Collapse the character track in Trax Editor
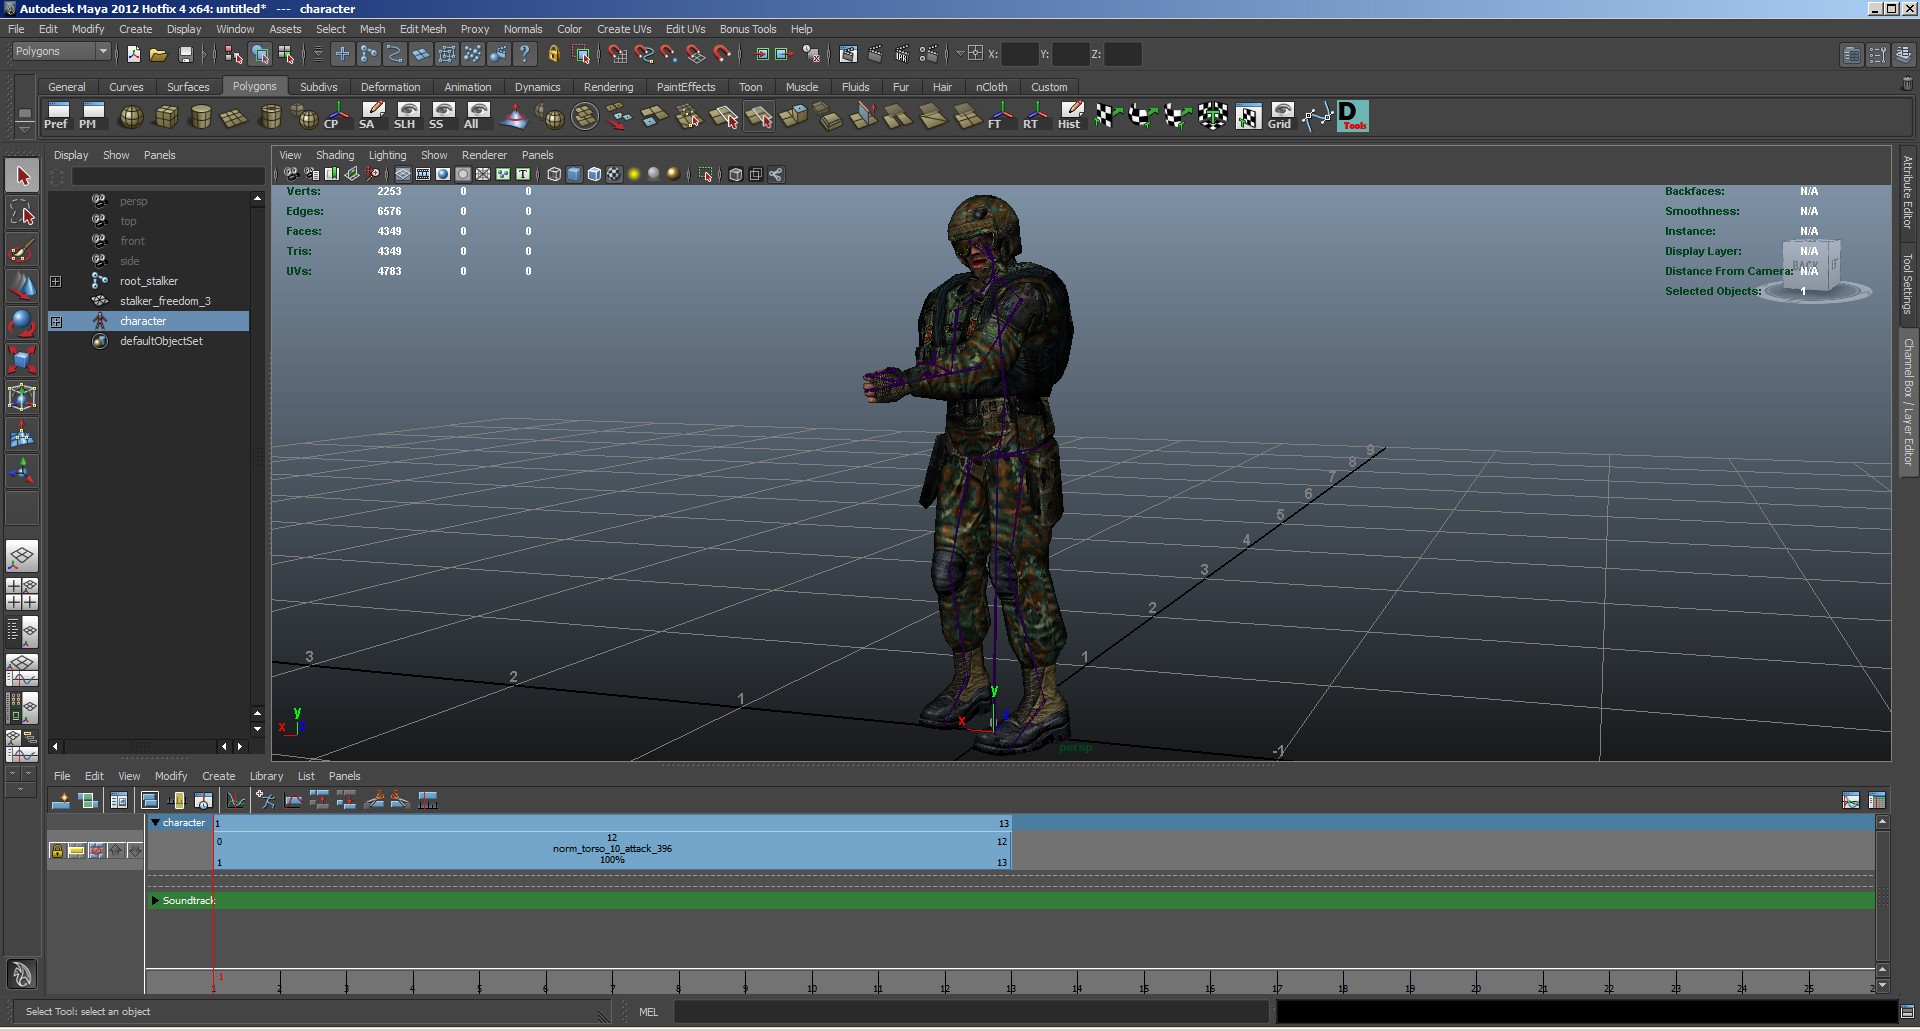The height and width of the screenshot is (1031, 1920). point(155,823)
